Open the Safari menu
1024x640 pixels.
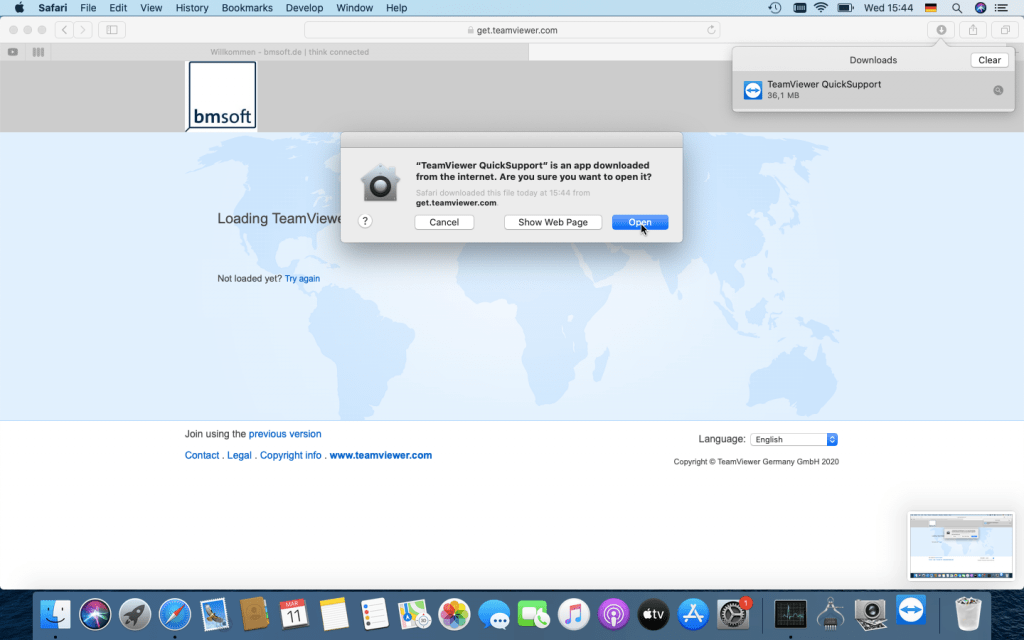pyautogui.click(x=52, y=8)
